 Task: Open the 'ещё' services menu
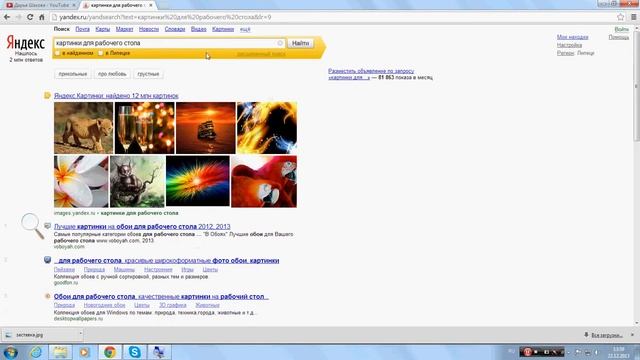[245, 29]
